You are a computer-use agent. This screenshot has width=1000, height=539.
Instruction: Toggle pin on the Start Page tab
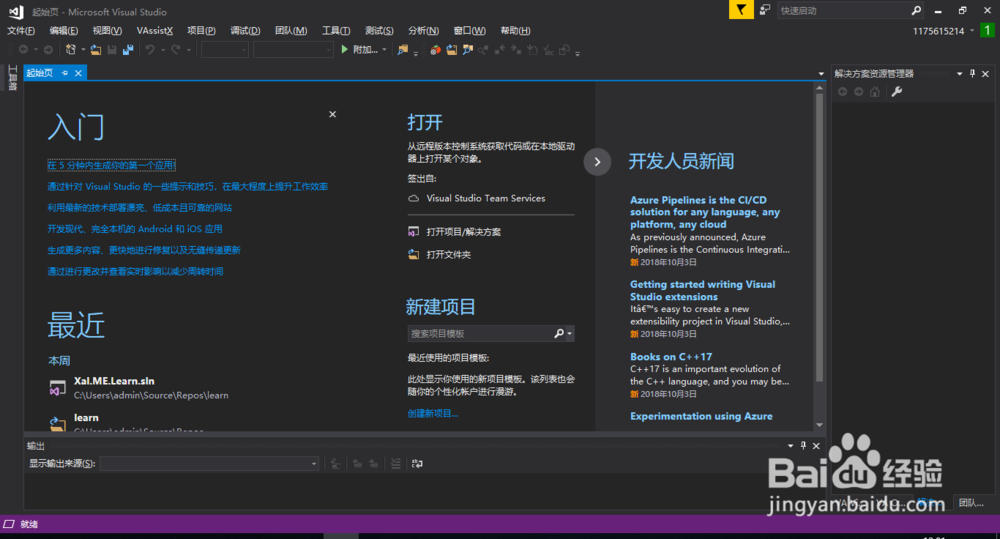point(64,73)
